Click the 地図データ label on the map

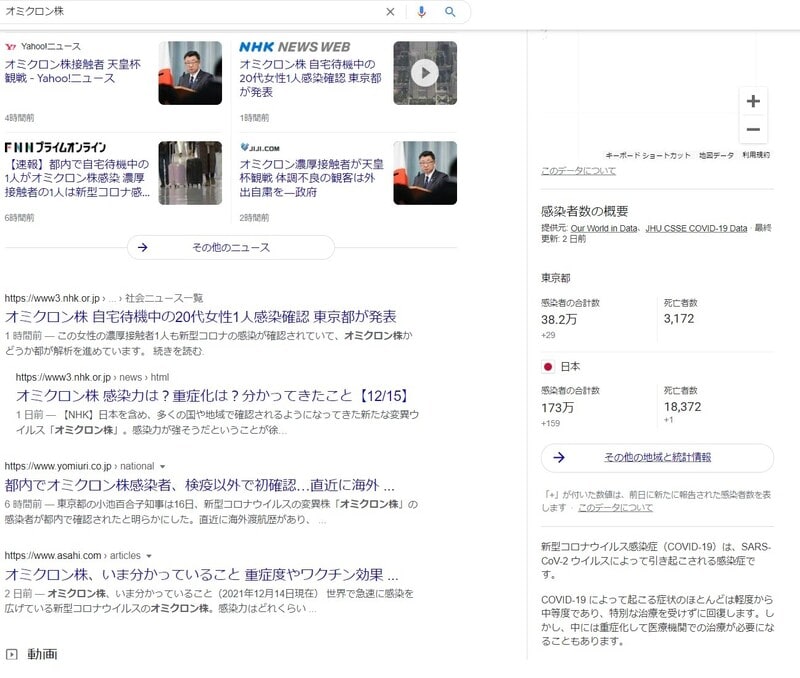[716, 155]
